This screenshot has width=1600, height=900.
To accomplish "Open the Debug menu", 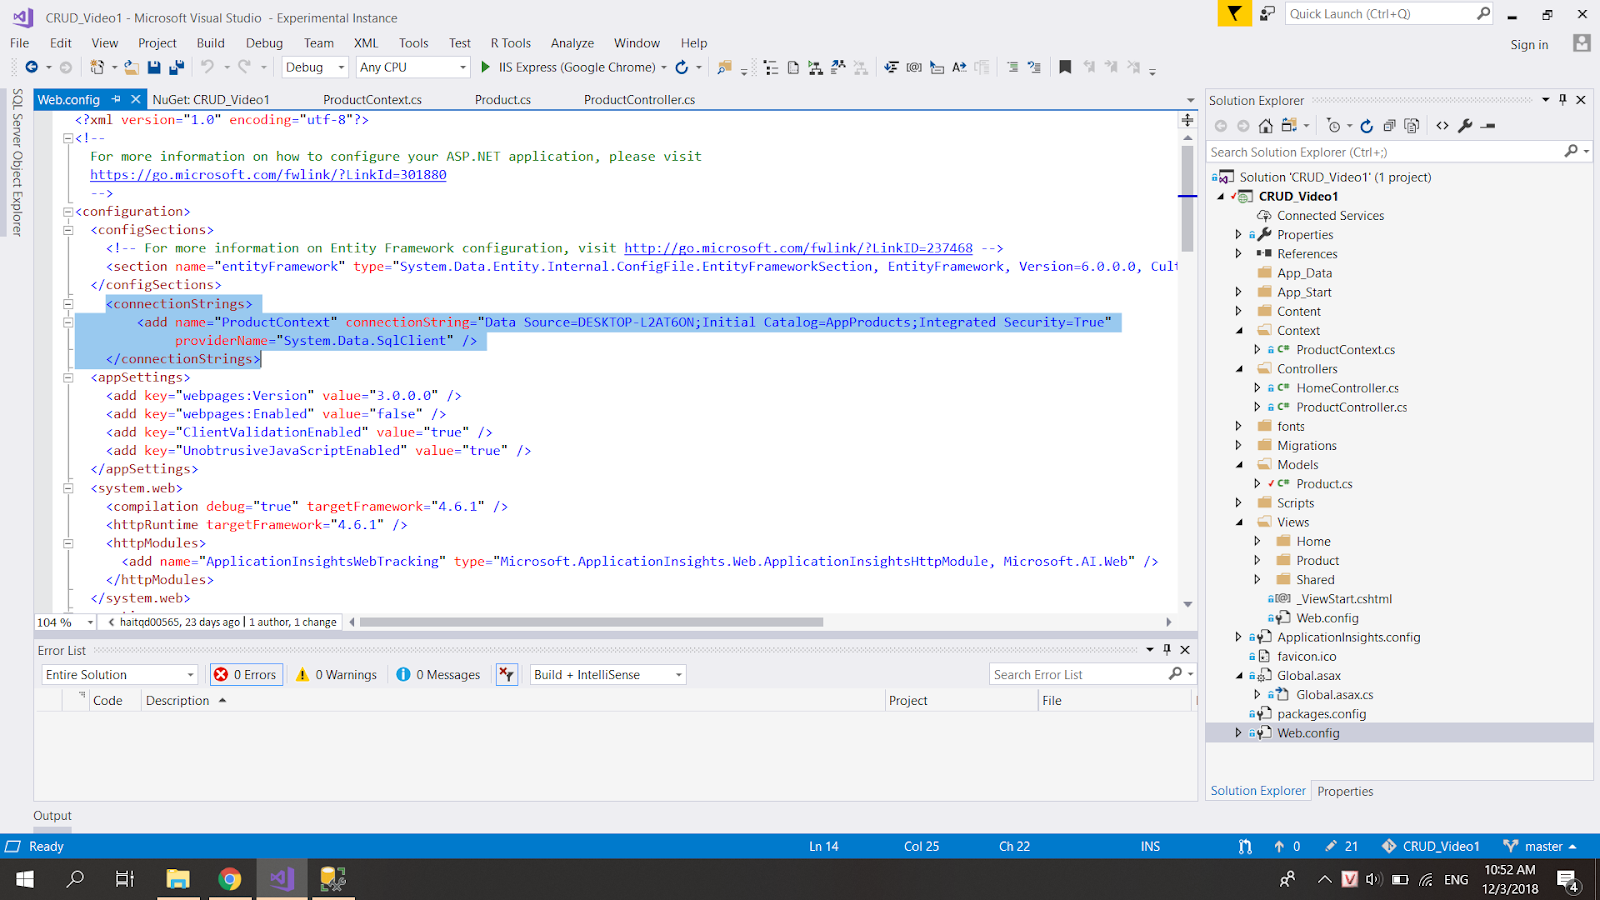I will (264, 43).
